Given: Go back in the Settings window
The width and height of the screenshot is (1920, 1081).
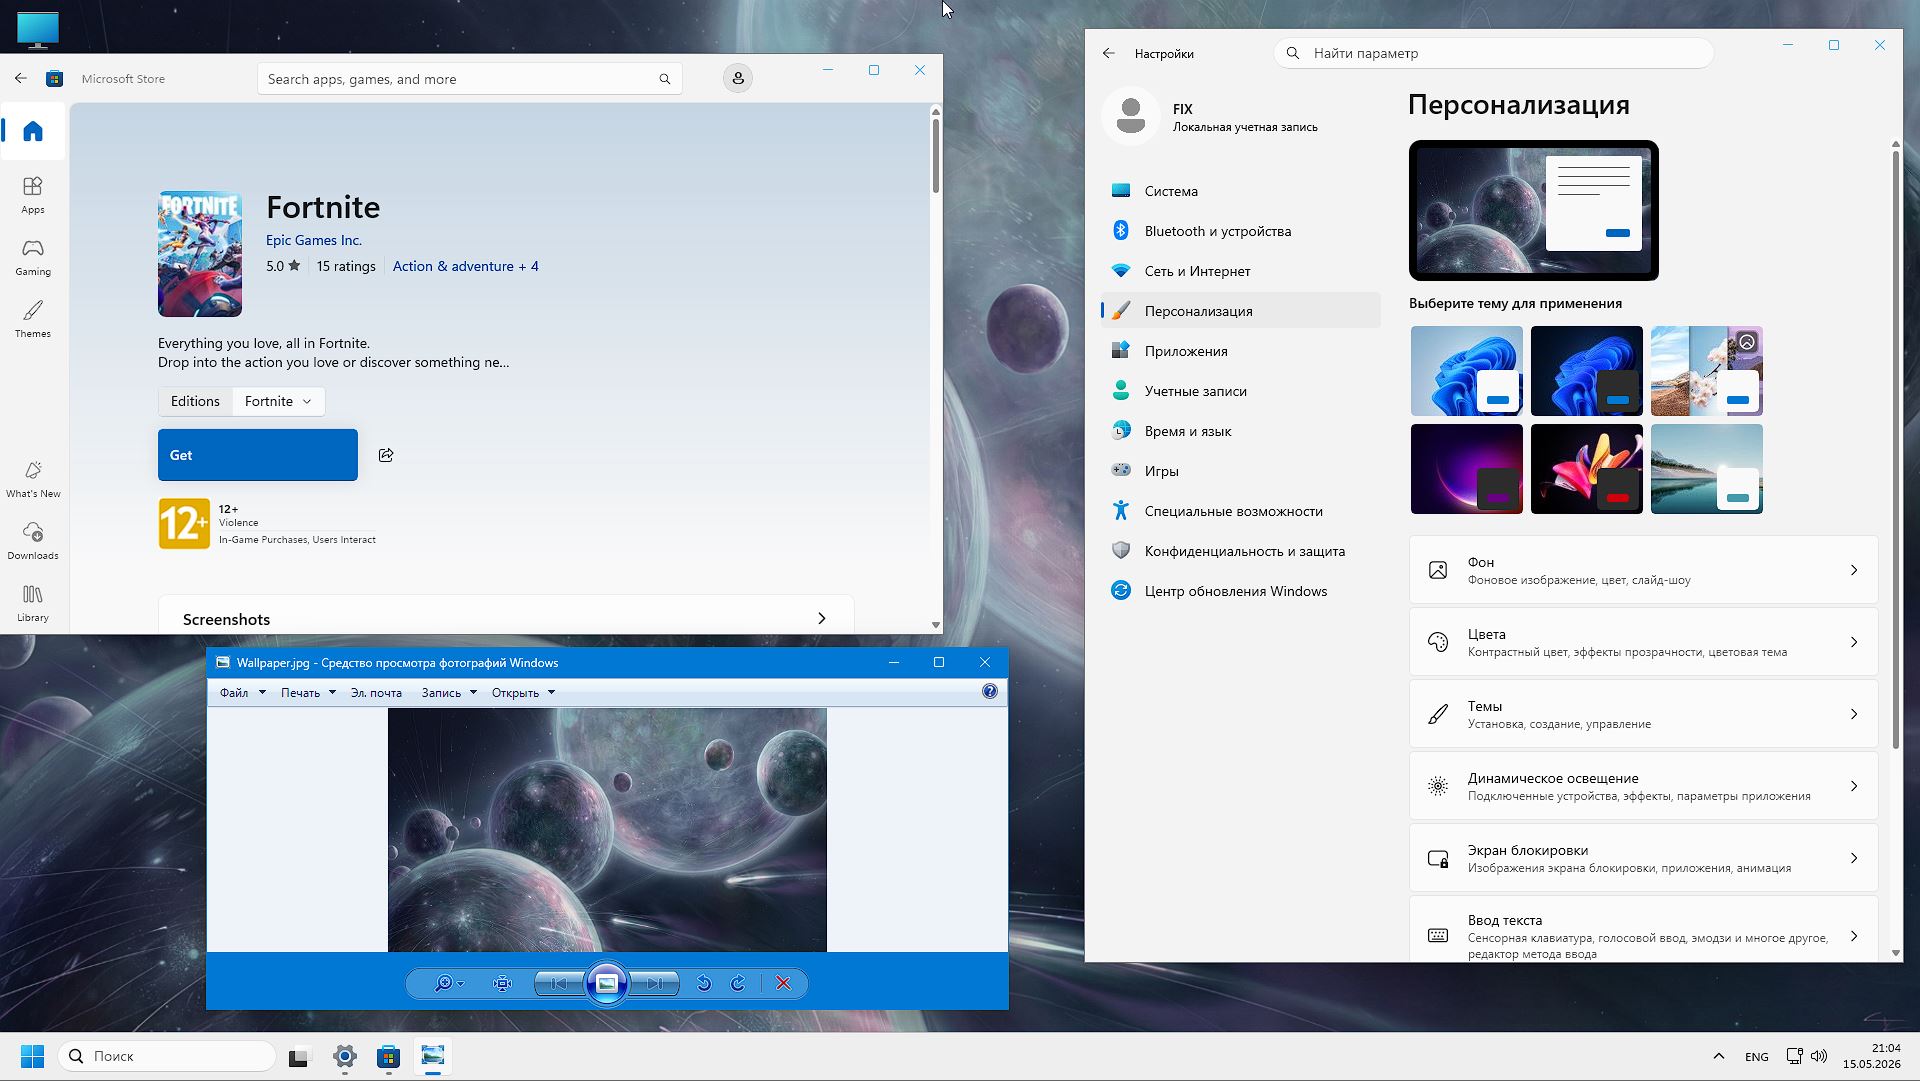Looking at the screenshot, I should (1109, 54).
